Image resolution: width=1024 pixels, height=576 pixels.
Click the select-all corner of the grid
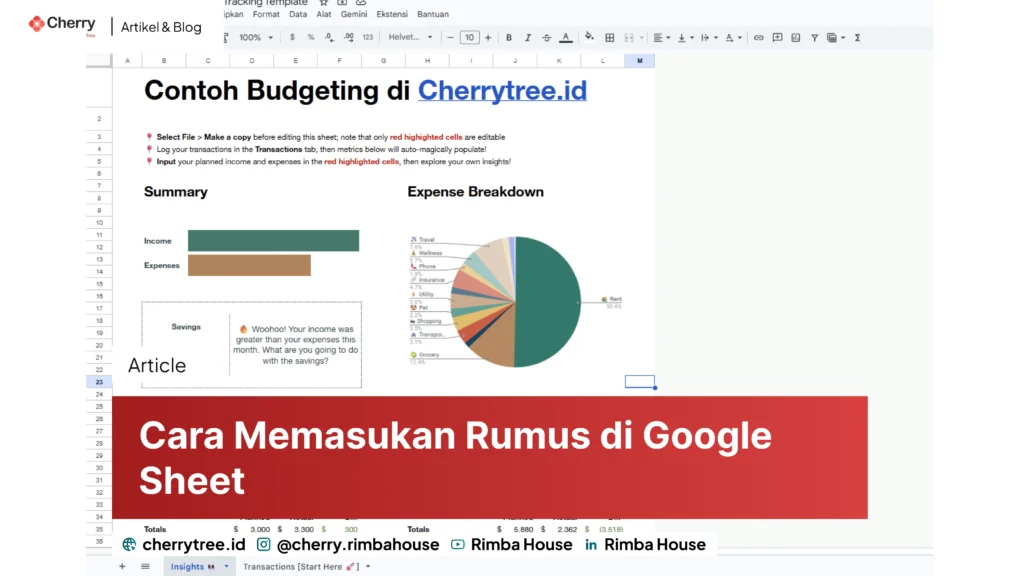pyautogui.click(x=99, y=61)
